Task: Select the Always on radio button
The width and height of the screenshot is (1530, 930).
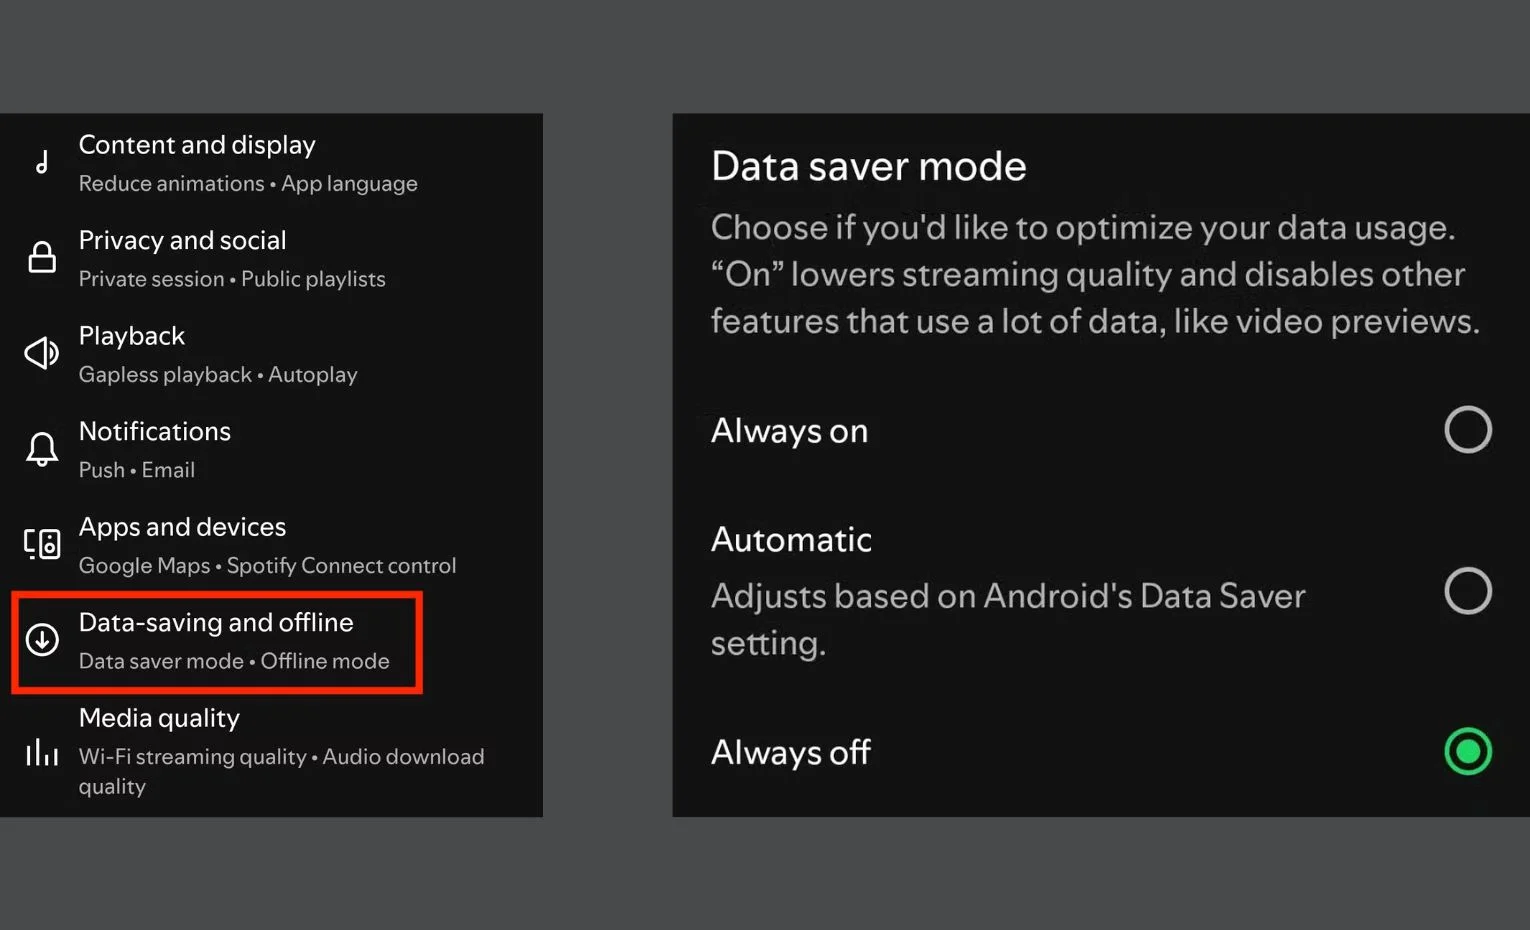Action: [x=1468, y=430]
